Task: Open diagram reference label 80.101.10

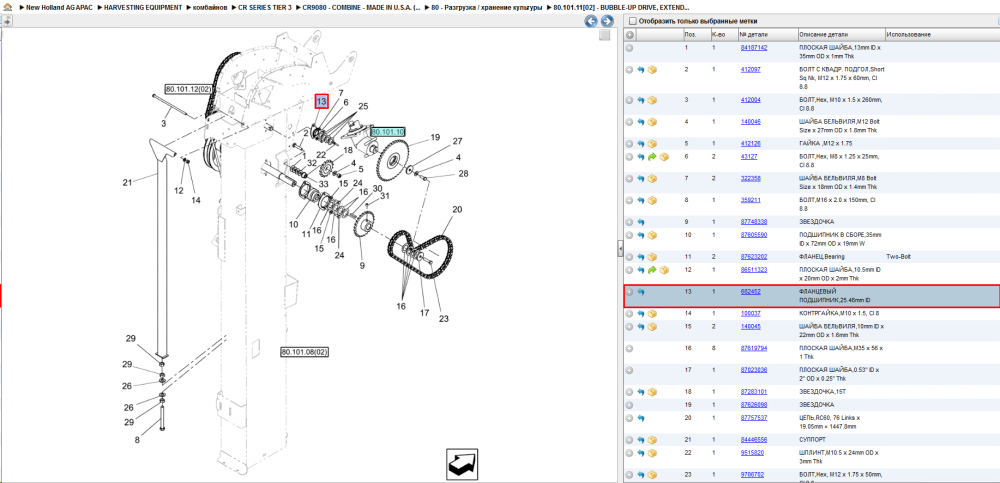Action: 388,131
